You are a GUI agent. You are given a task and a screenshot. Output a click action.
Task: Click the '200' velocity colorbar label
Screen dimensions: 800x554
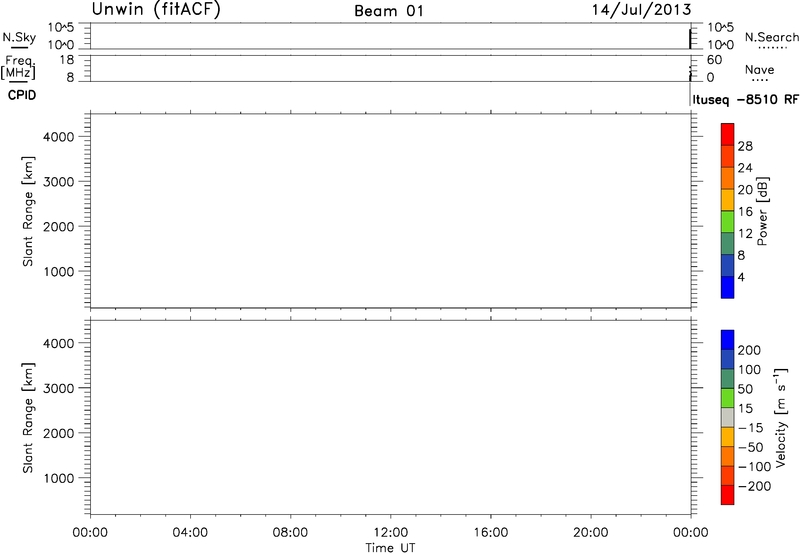pyautogui.click(x=749, y=350)
